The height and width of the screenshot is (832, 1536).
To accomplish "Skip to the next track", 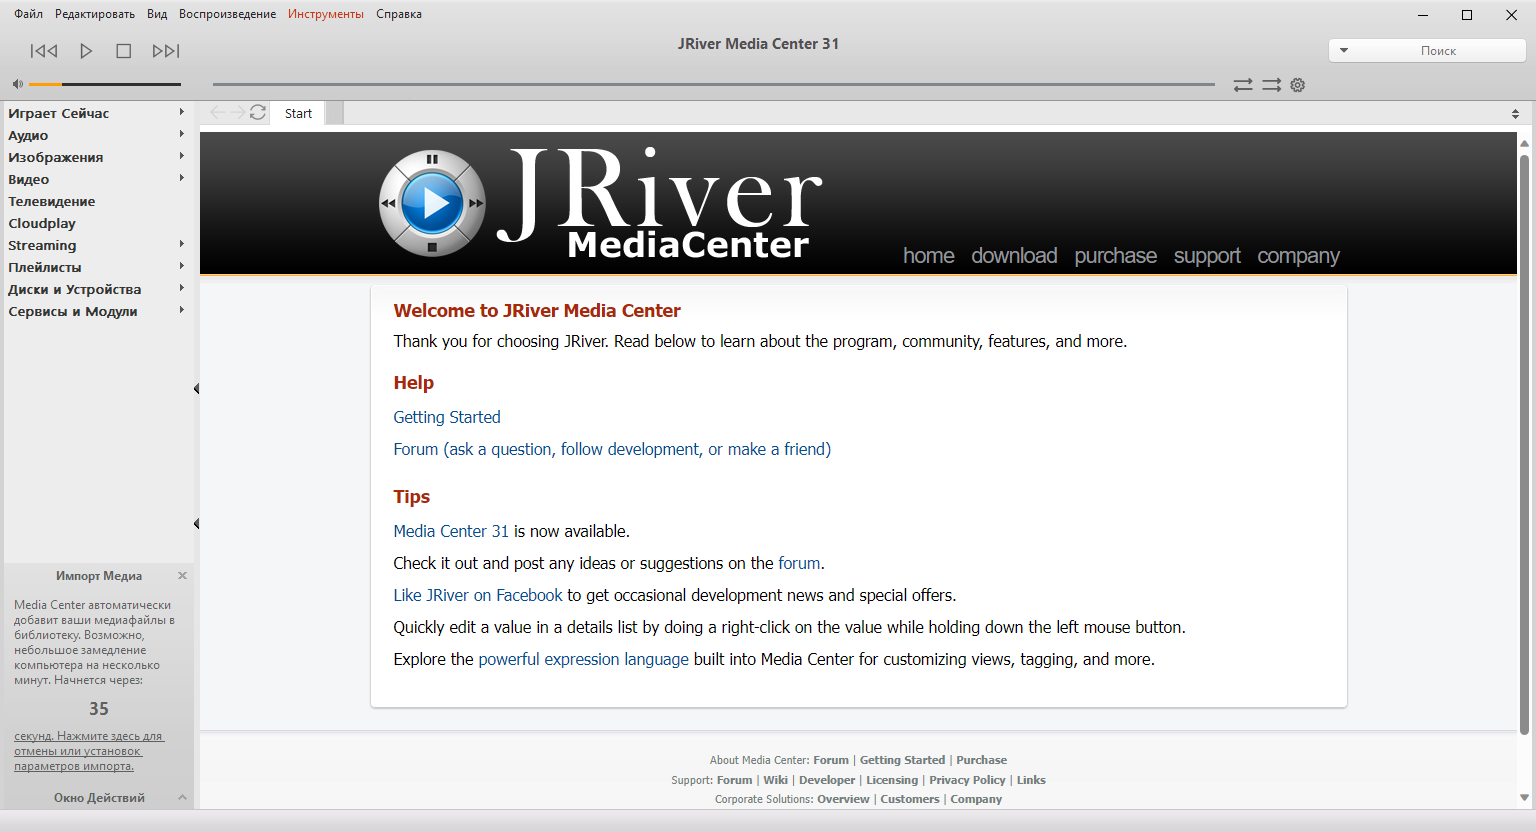I will tap(166, 51).
